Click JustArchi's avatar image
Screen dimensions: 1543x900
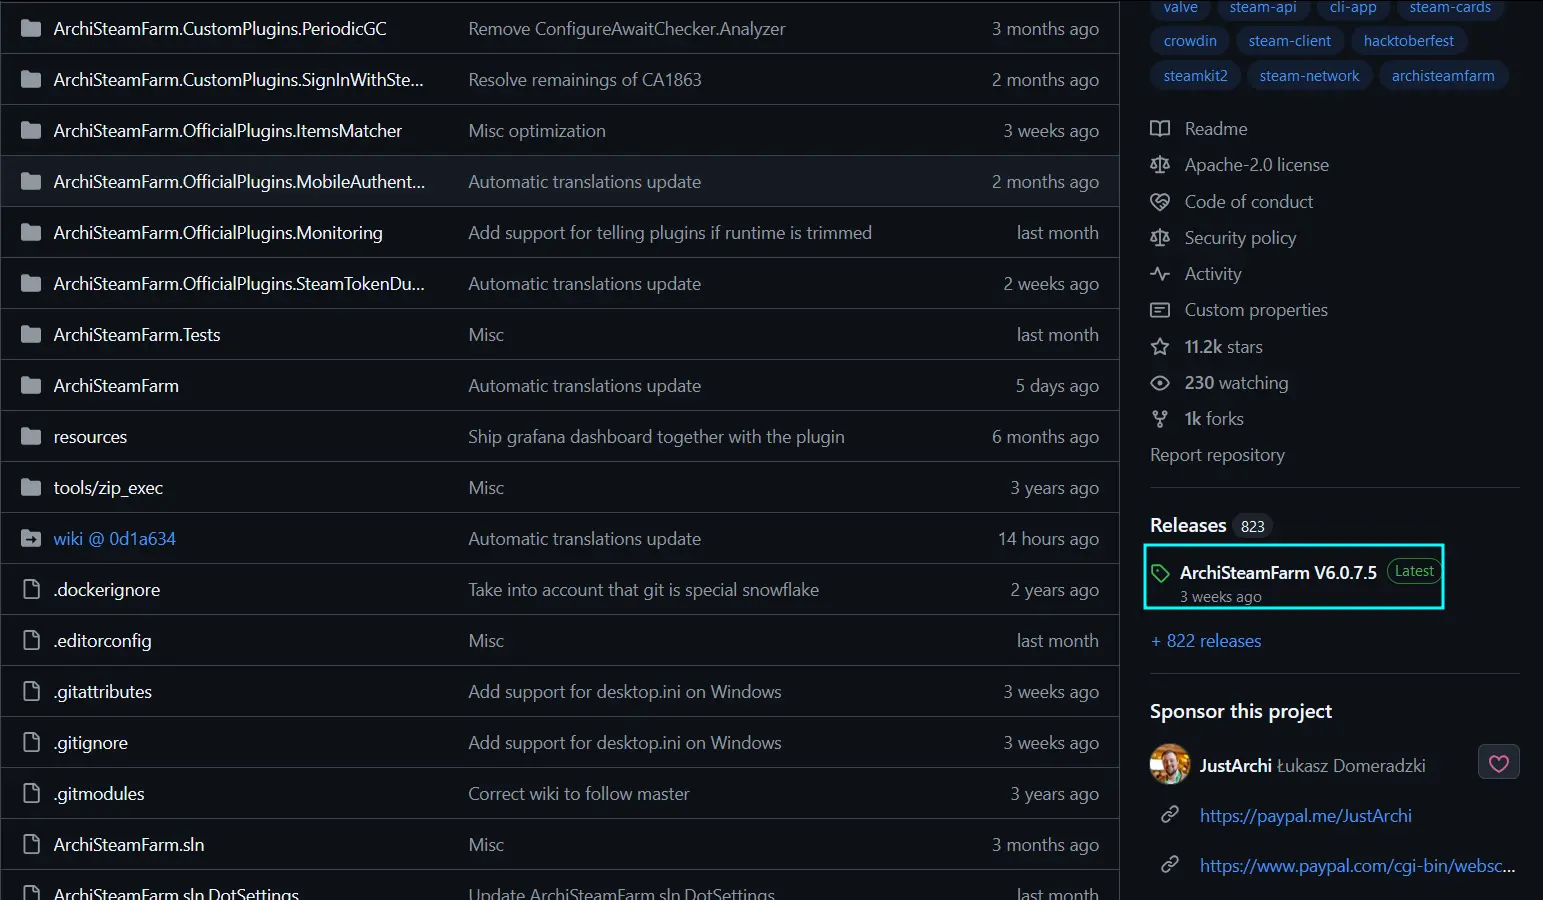(x=1170, y=764)
